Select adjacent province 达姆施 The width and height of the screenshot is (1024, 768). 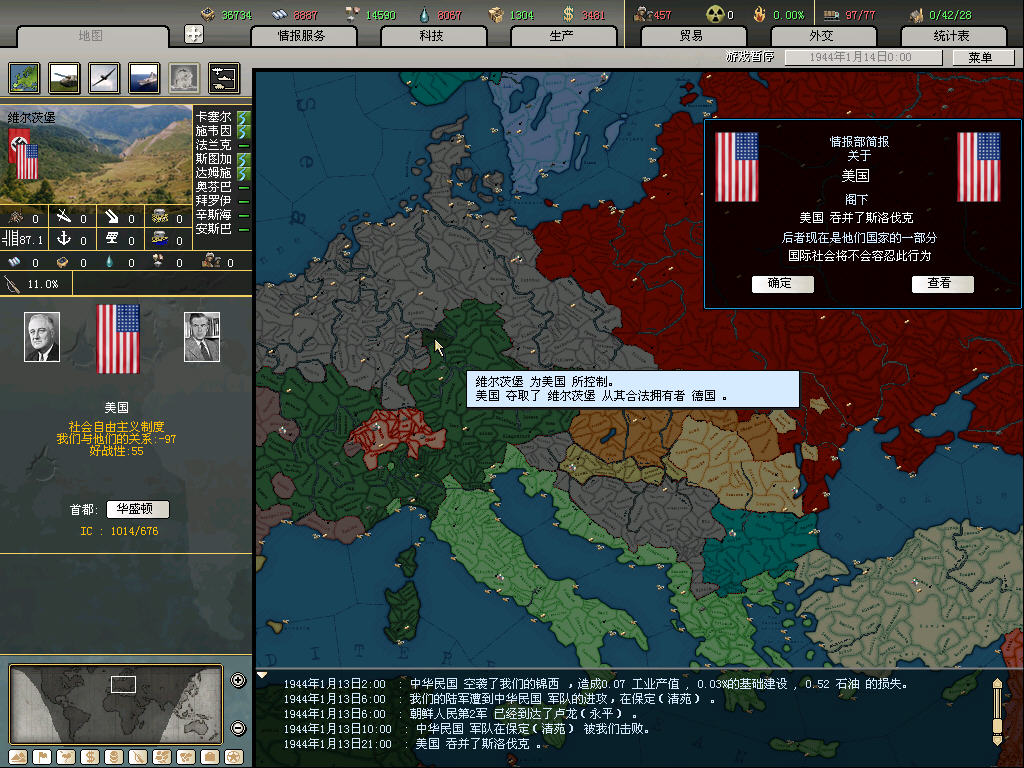pyautogui.click(x=213, y=173)
